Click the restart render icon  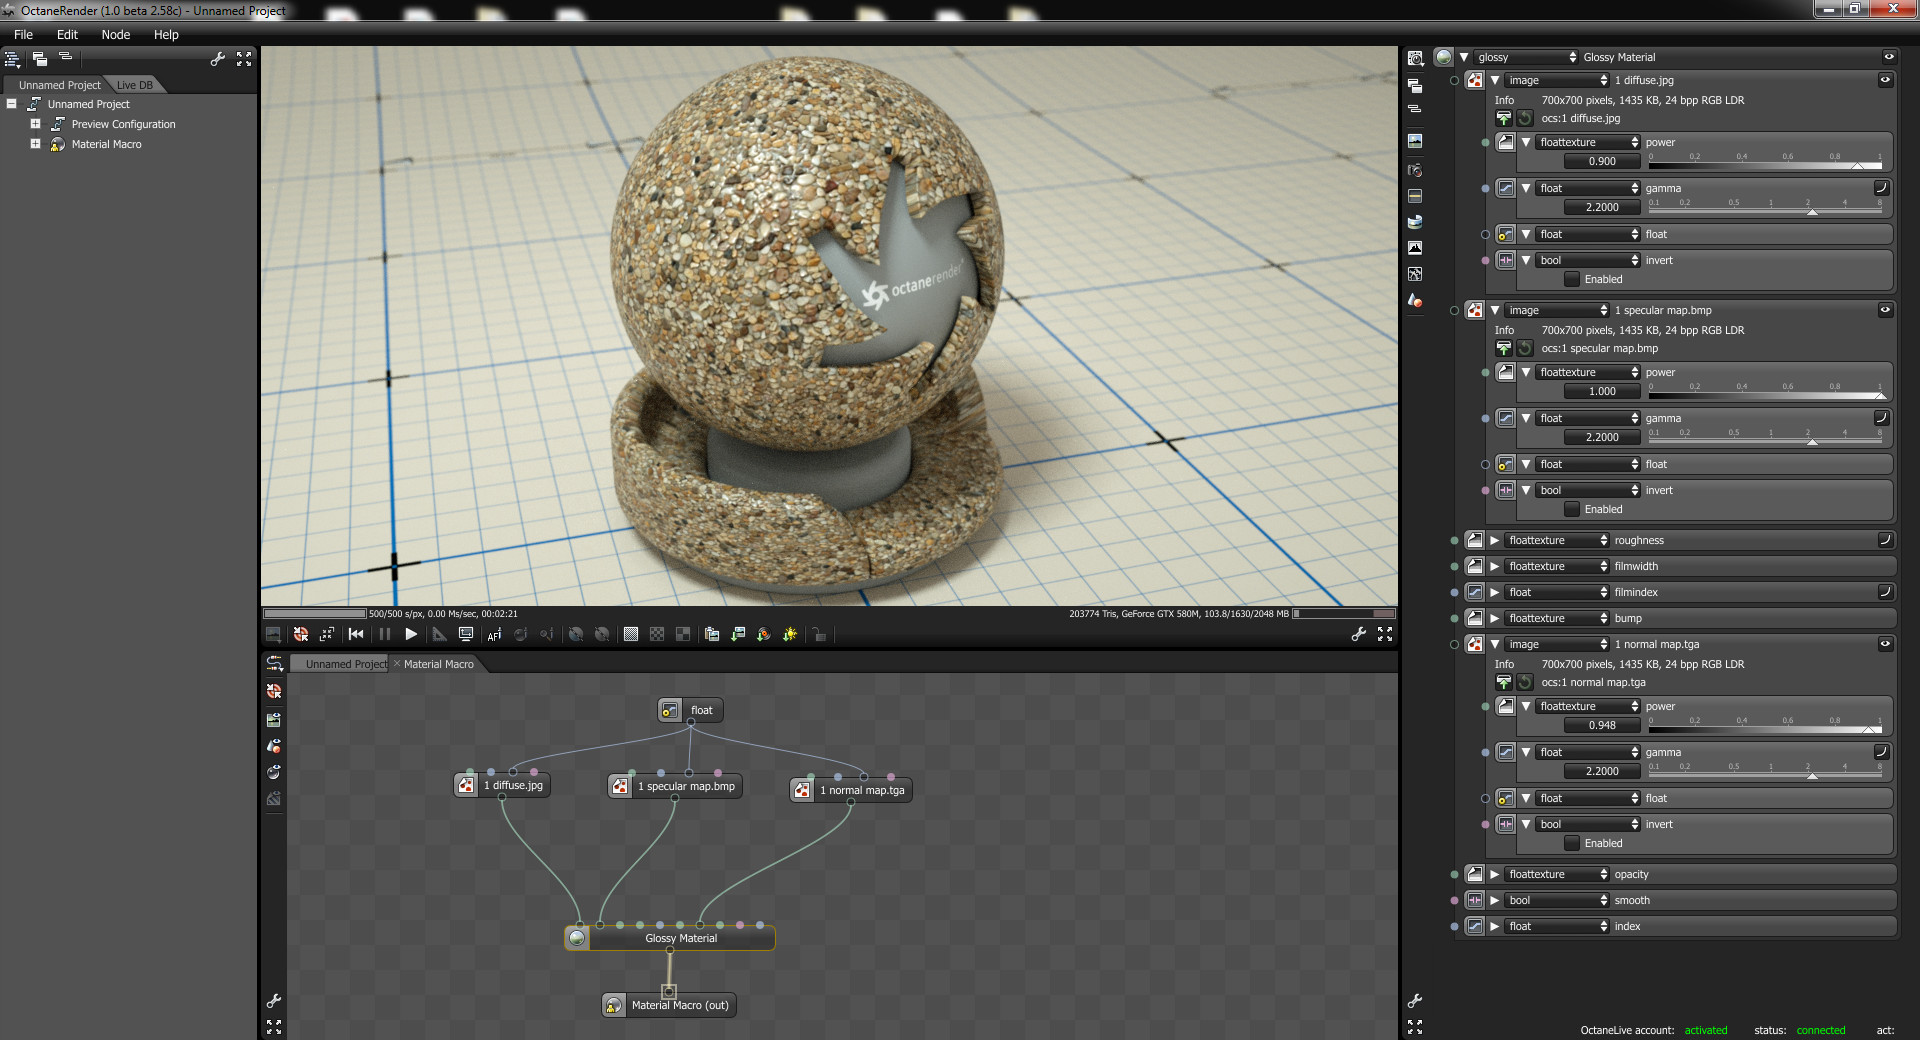356,634
